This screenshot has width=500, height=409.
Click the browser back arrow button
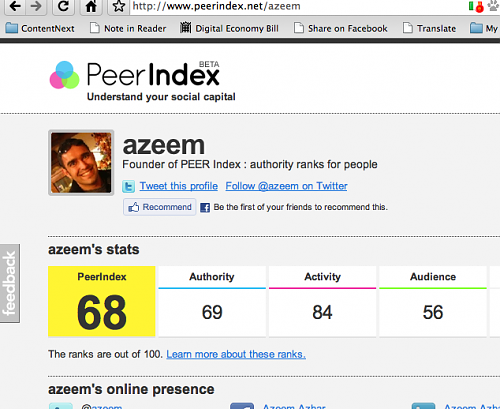point(15,6)
